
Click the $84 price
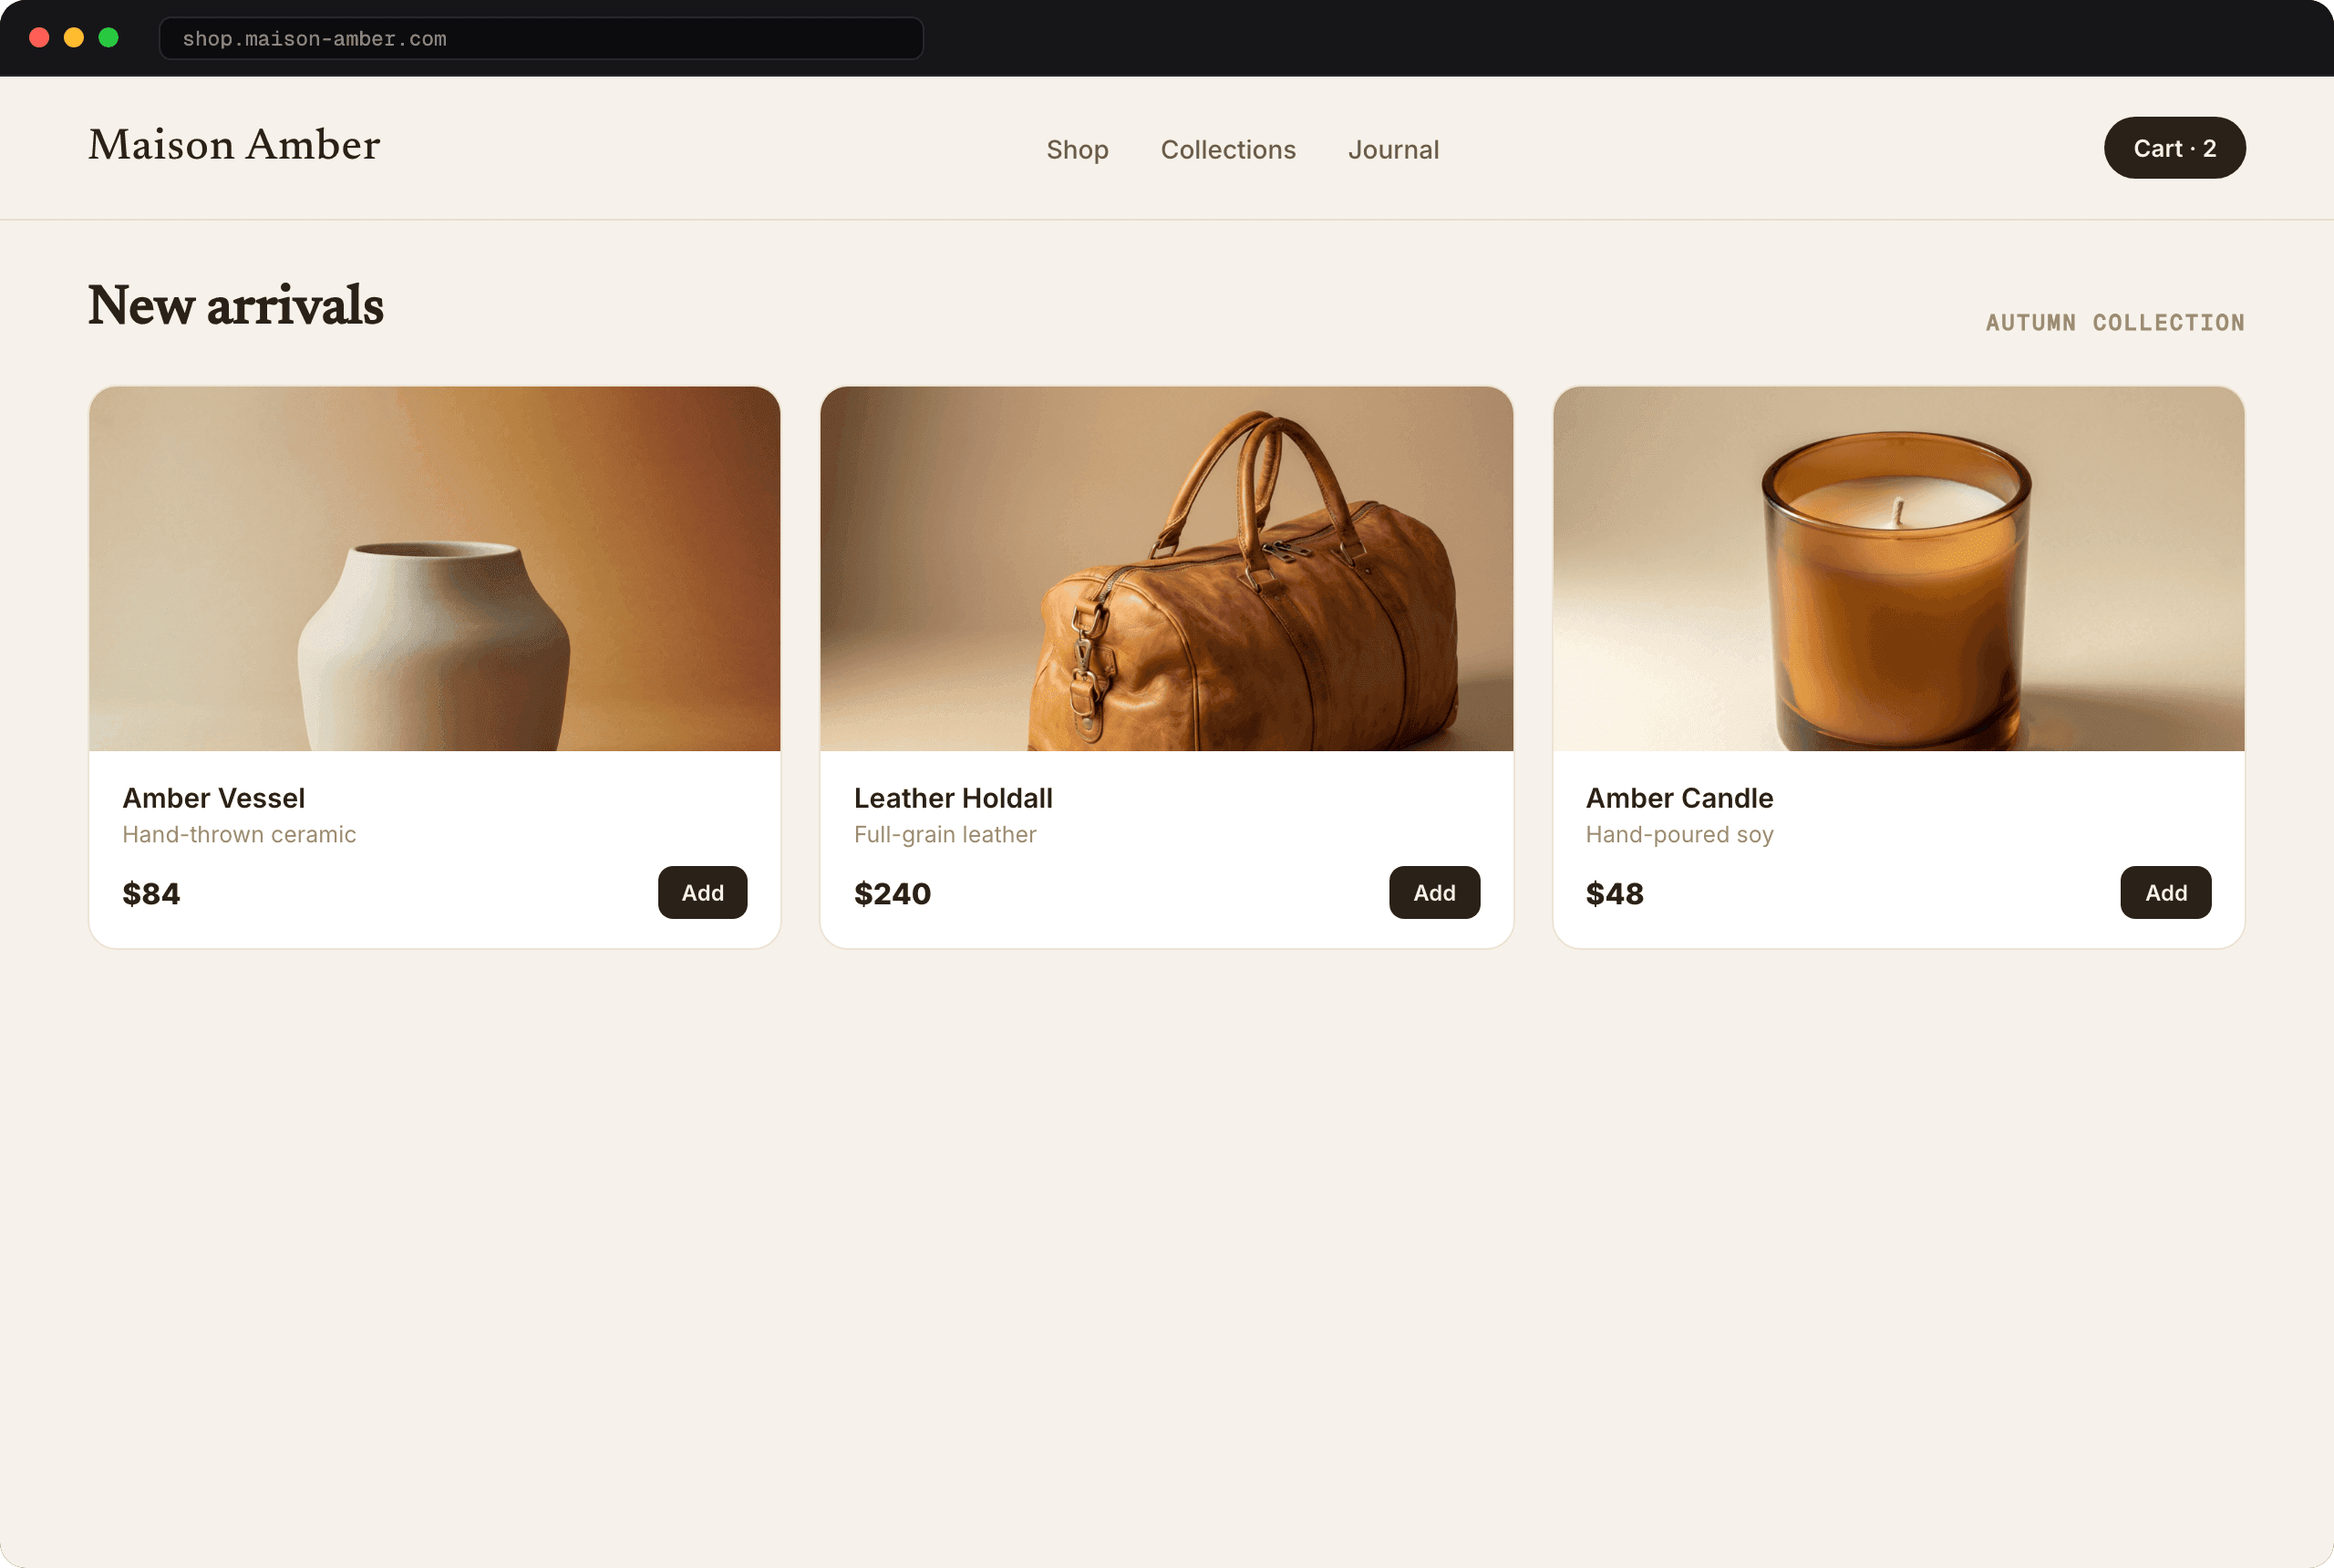click(x=151, y=893)
